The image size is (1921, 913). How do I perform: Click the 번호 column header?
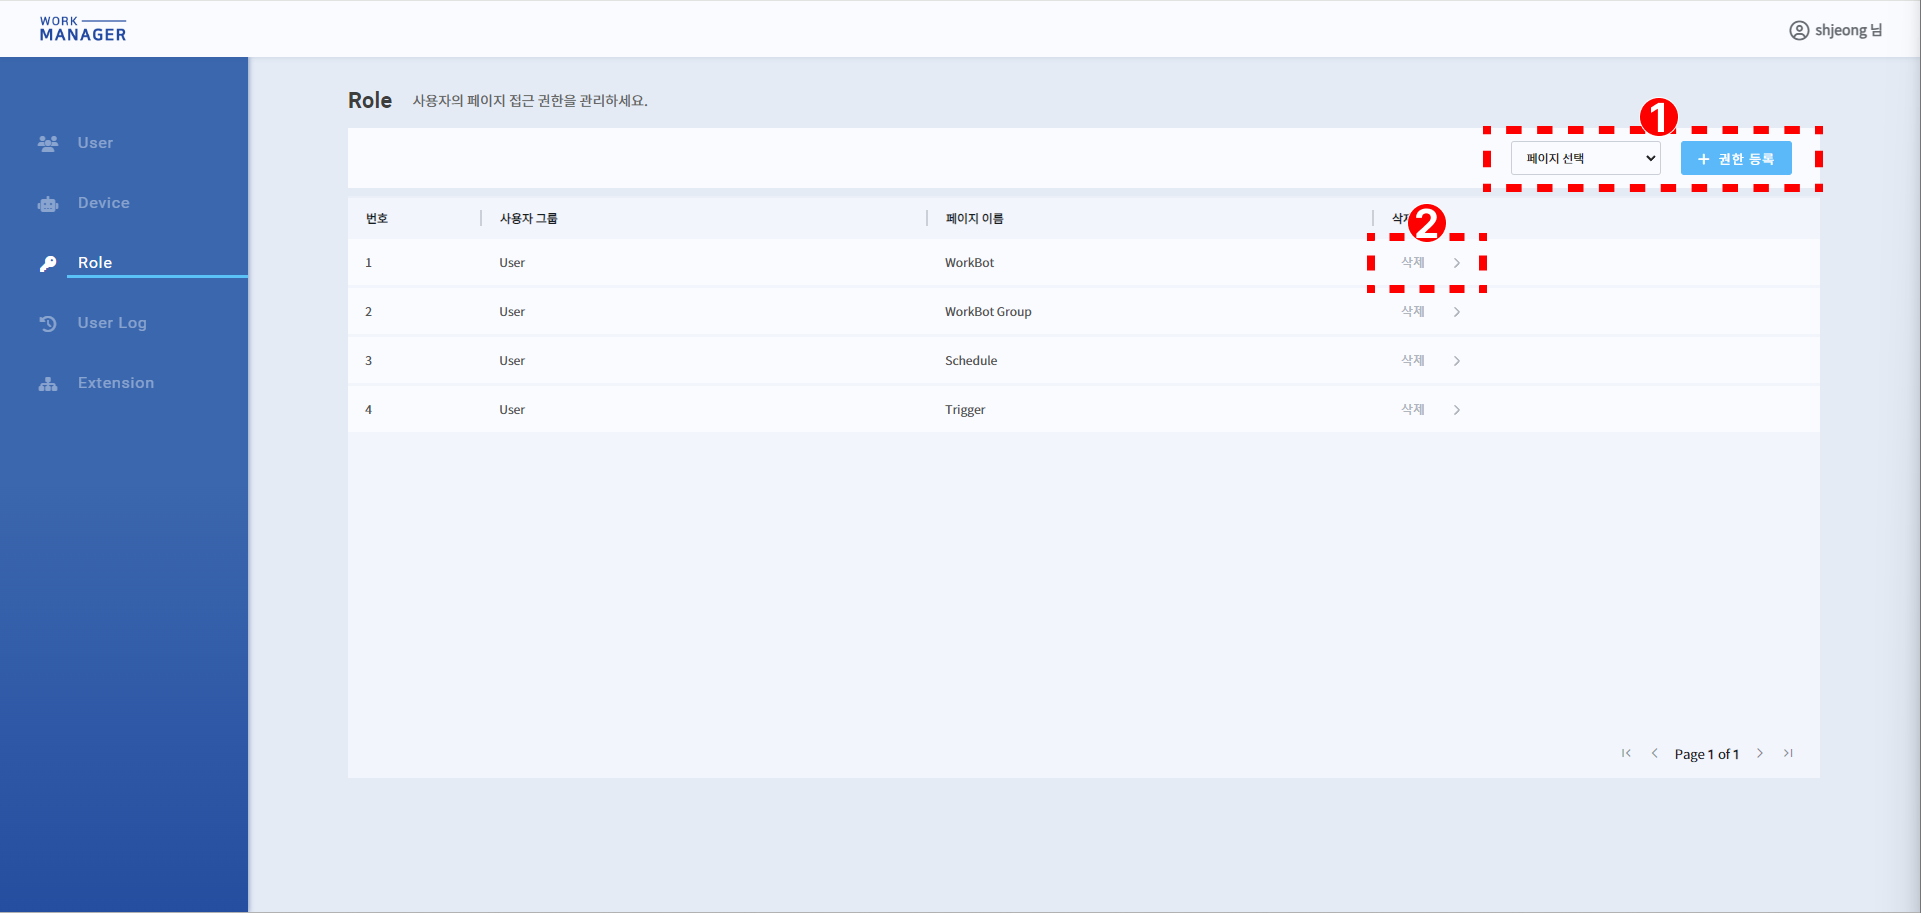click(x=377, y=218)
